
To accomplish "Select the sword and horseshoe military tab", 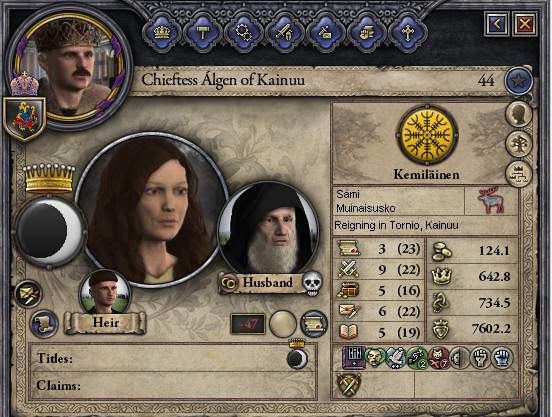I will [x=284, y=33].
